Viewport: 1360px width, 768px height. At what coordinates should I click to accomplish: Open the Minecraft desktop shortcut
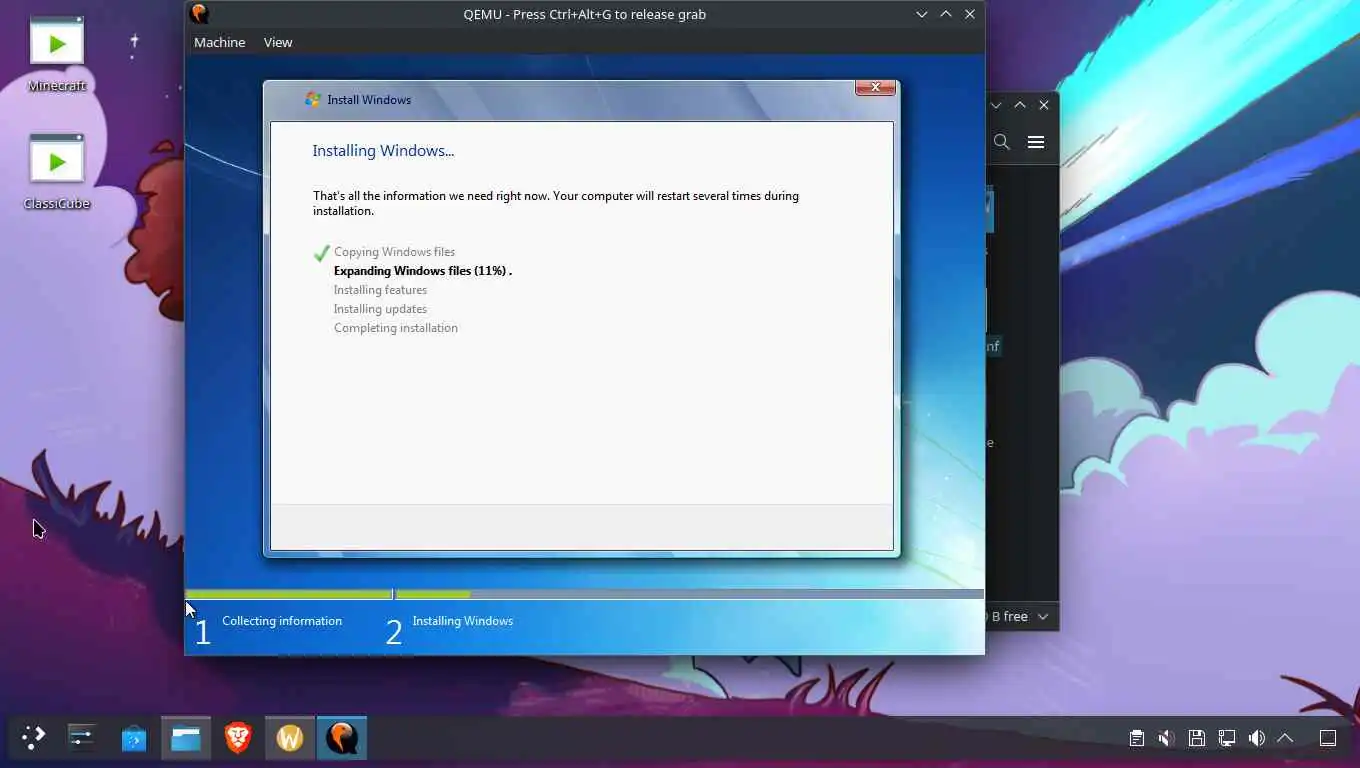[57, 55]
